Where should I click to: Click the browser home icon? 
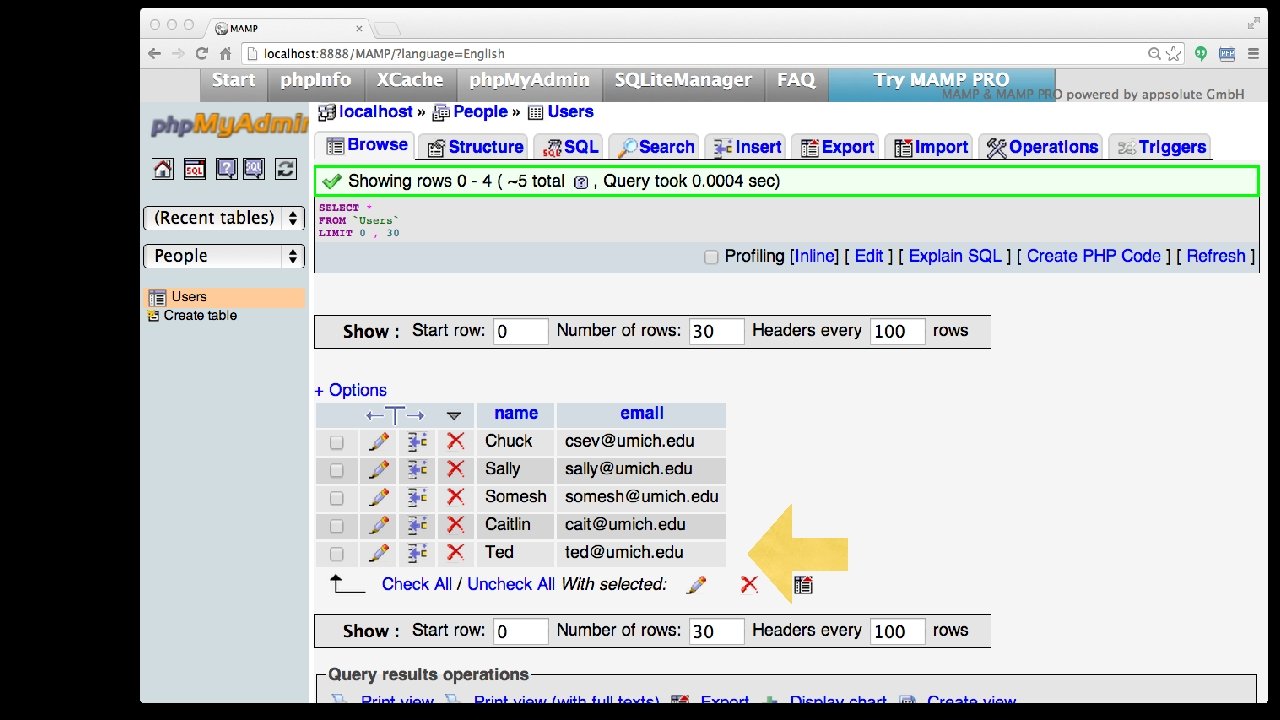tap(226, 54)
